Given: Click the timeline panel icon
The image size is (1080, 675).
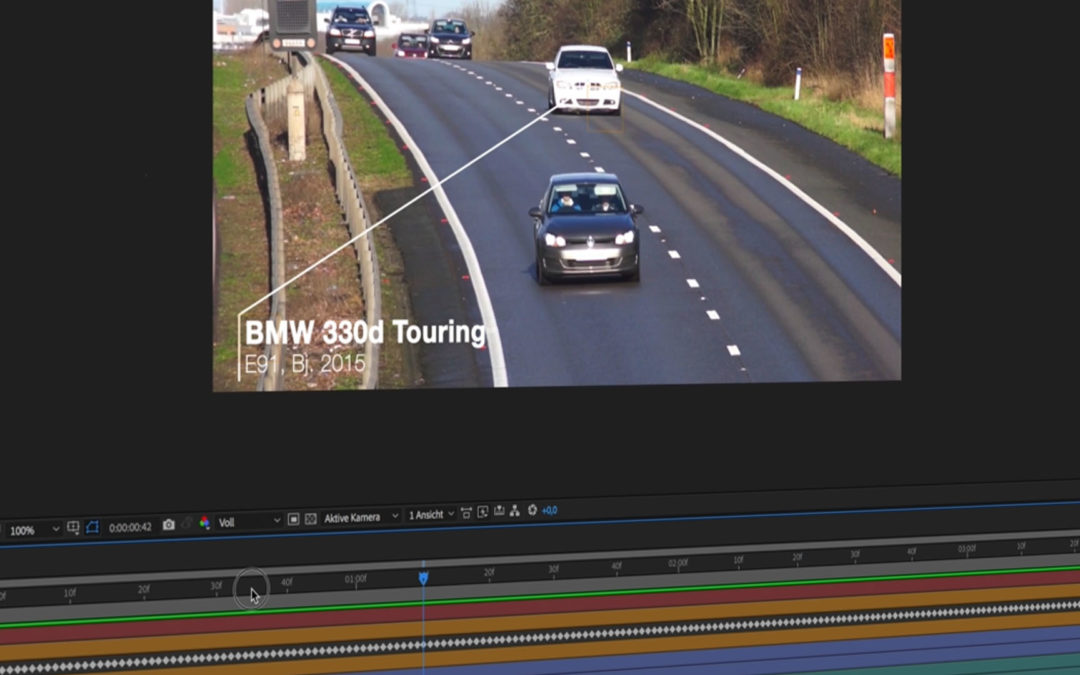Looking at the screenshot, I should click(499, 511).
